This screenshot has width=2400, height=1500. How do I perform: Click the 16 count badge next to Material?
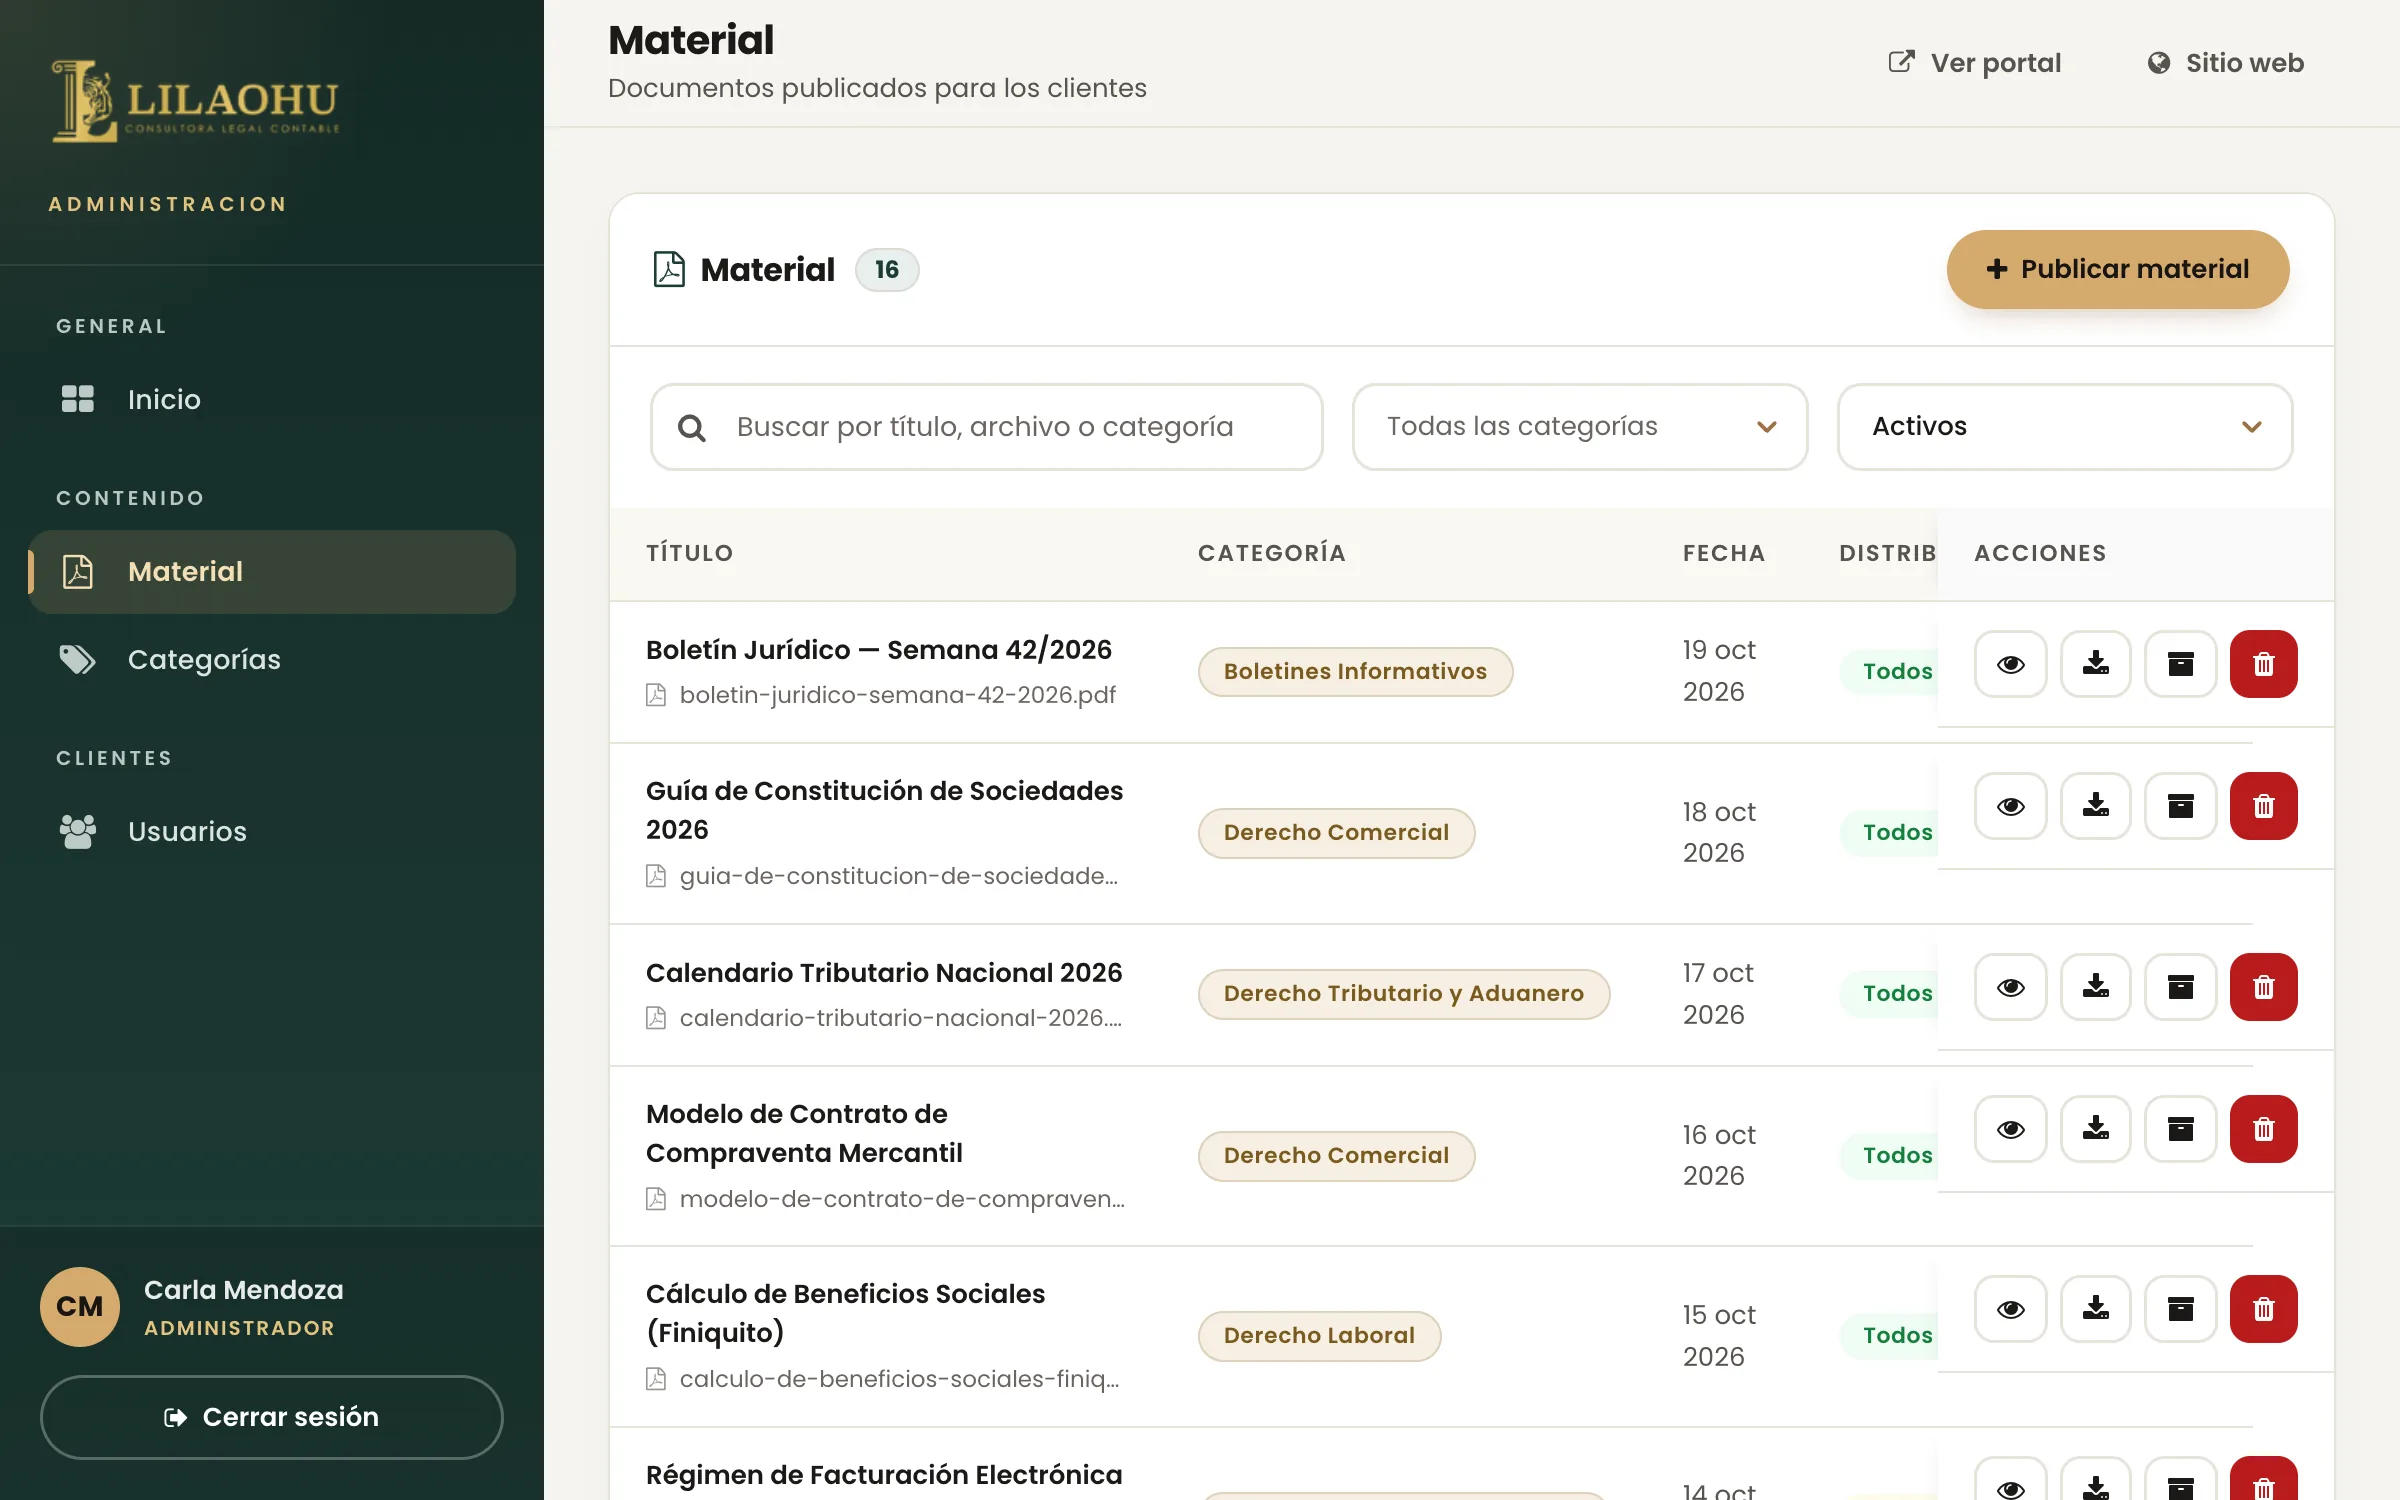coord(887,270)
